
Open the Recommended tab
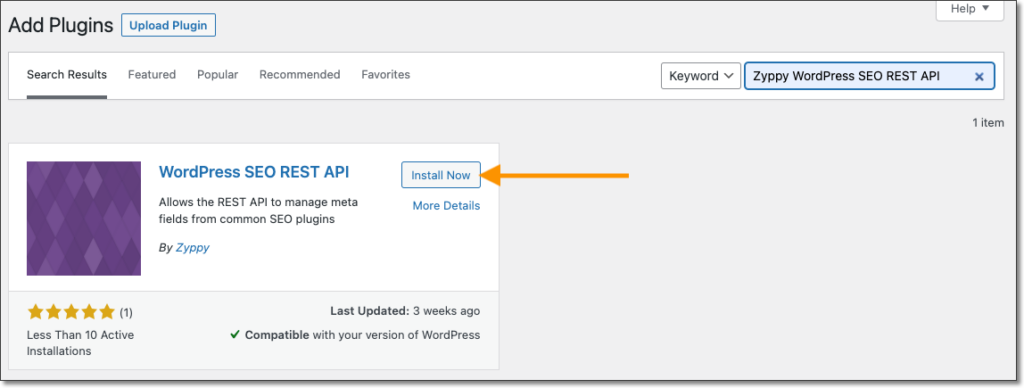(300, 74)
